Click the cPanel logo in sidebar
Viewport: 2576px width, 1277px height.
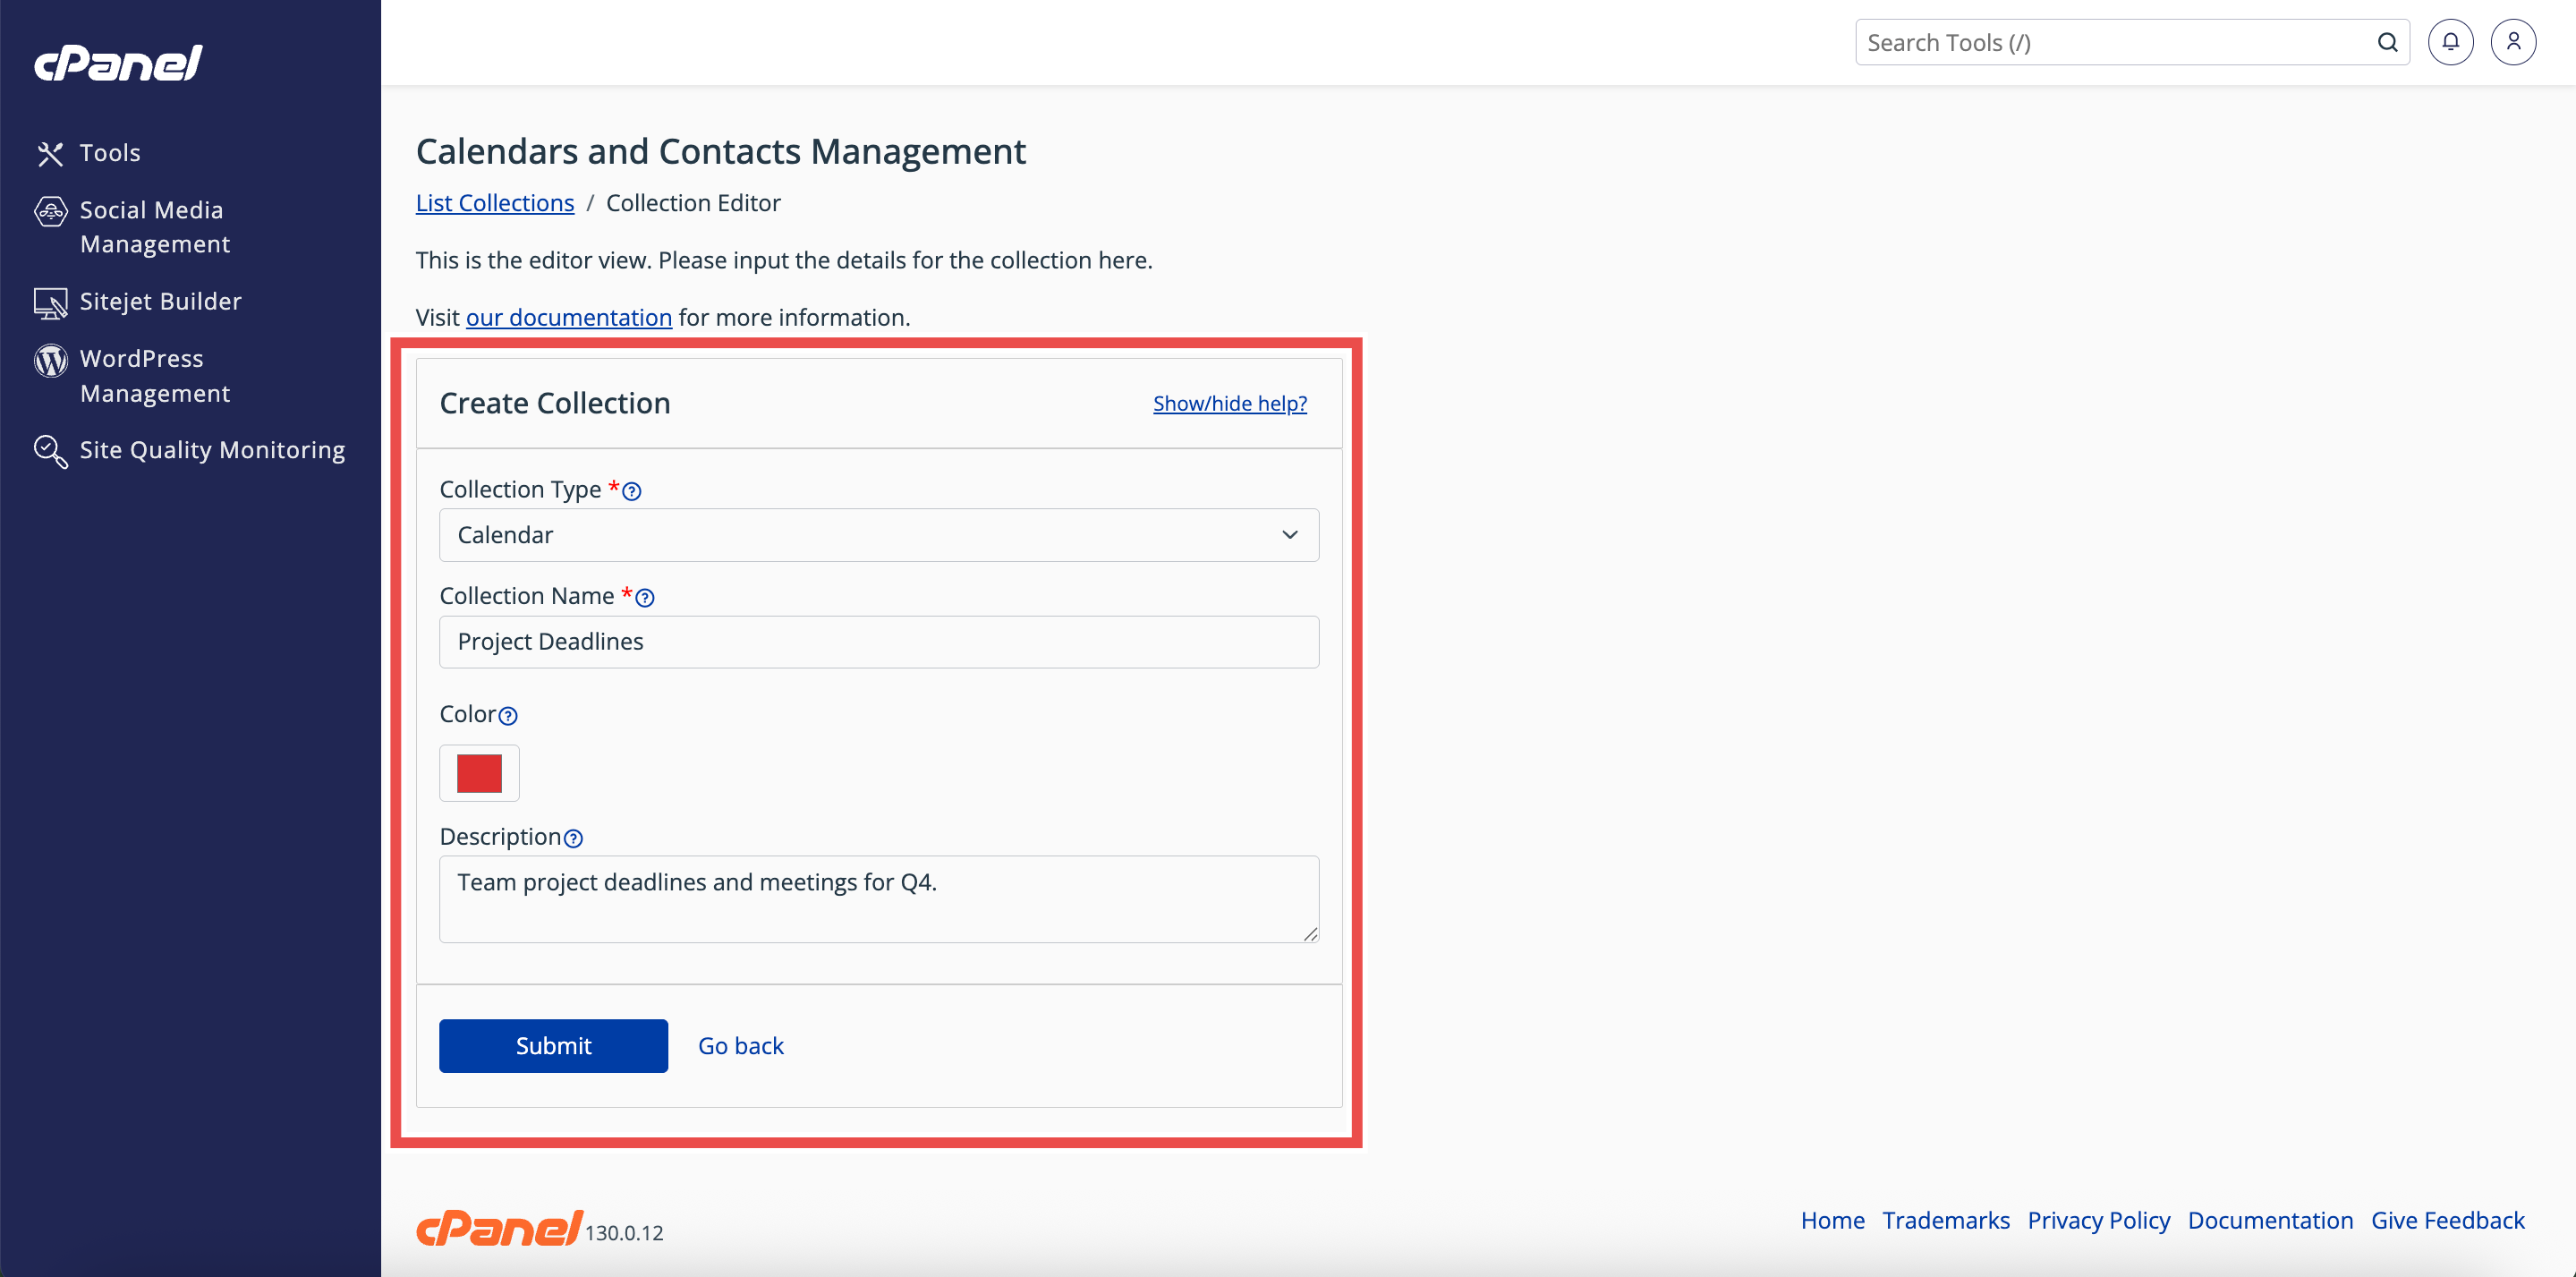pos(118,62)
